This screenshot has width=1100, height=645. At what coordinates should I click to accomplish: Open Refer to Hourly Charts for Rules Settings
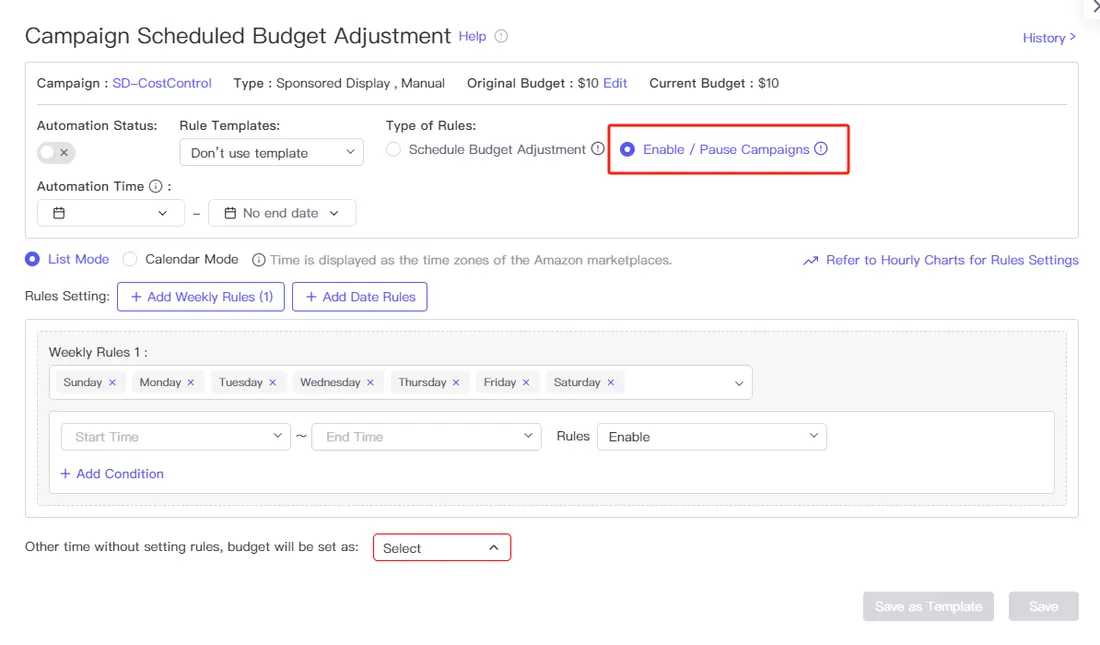[x=952, y=260]
